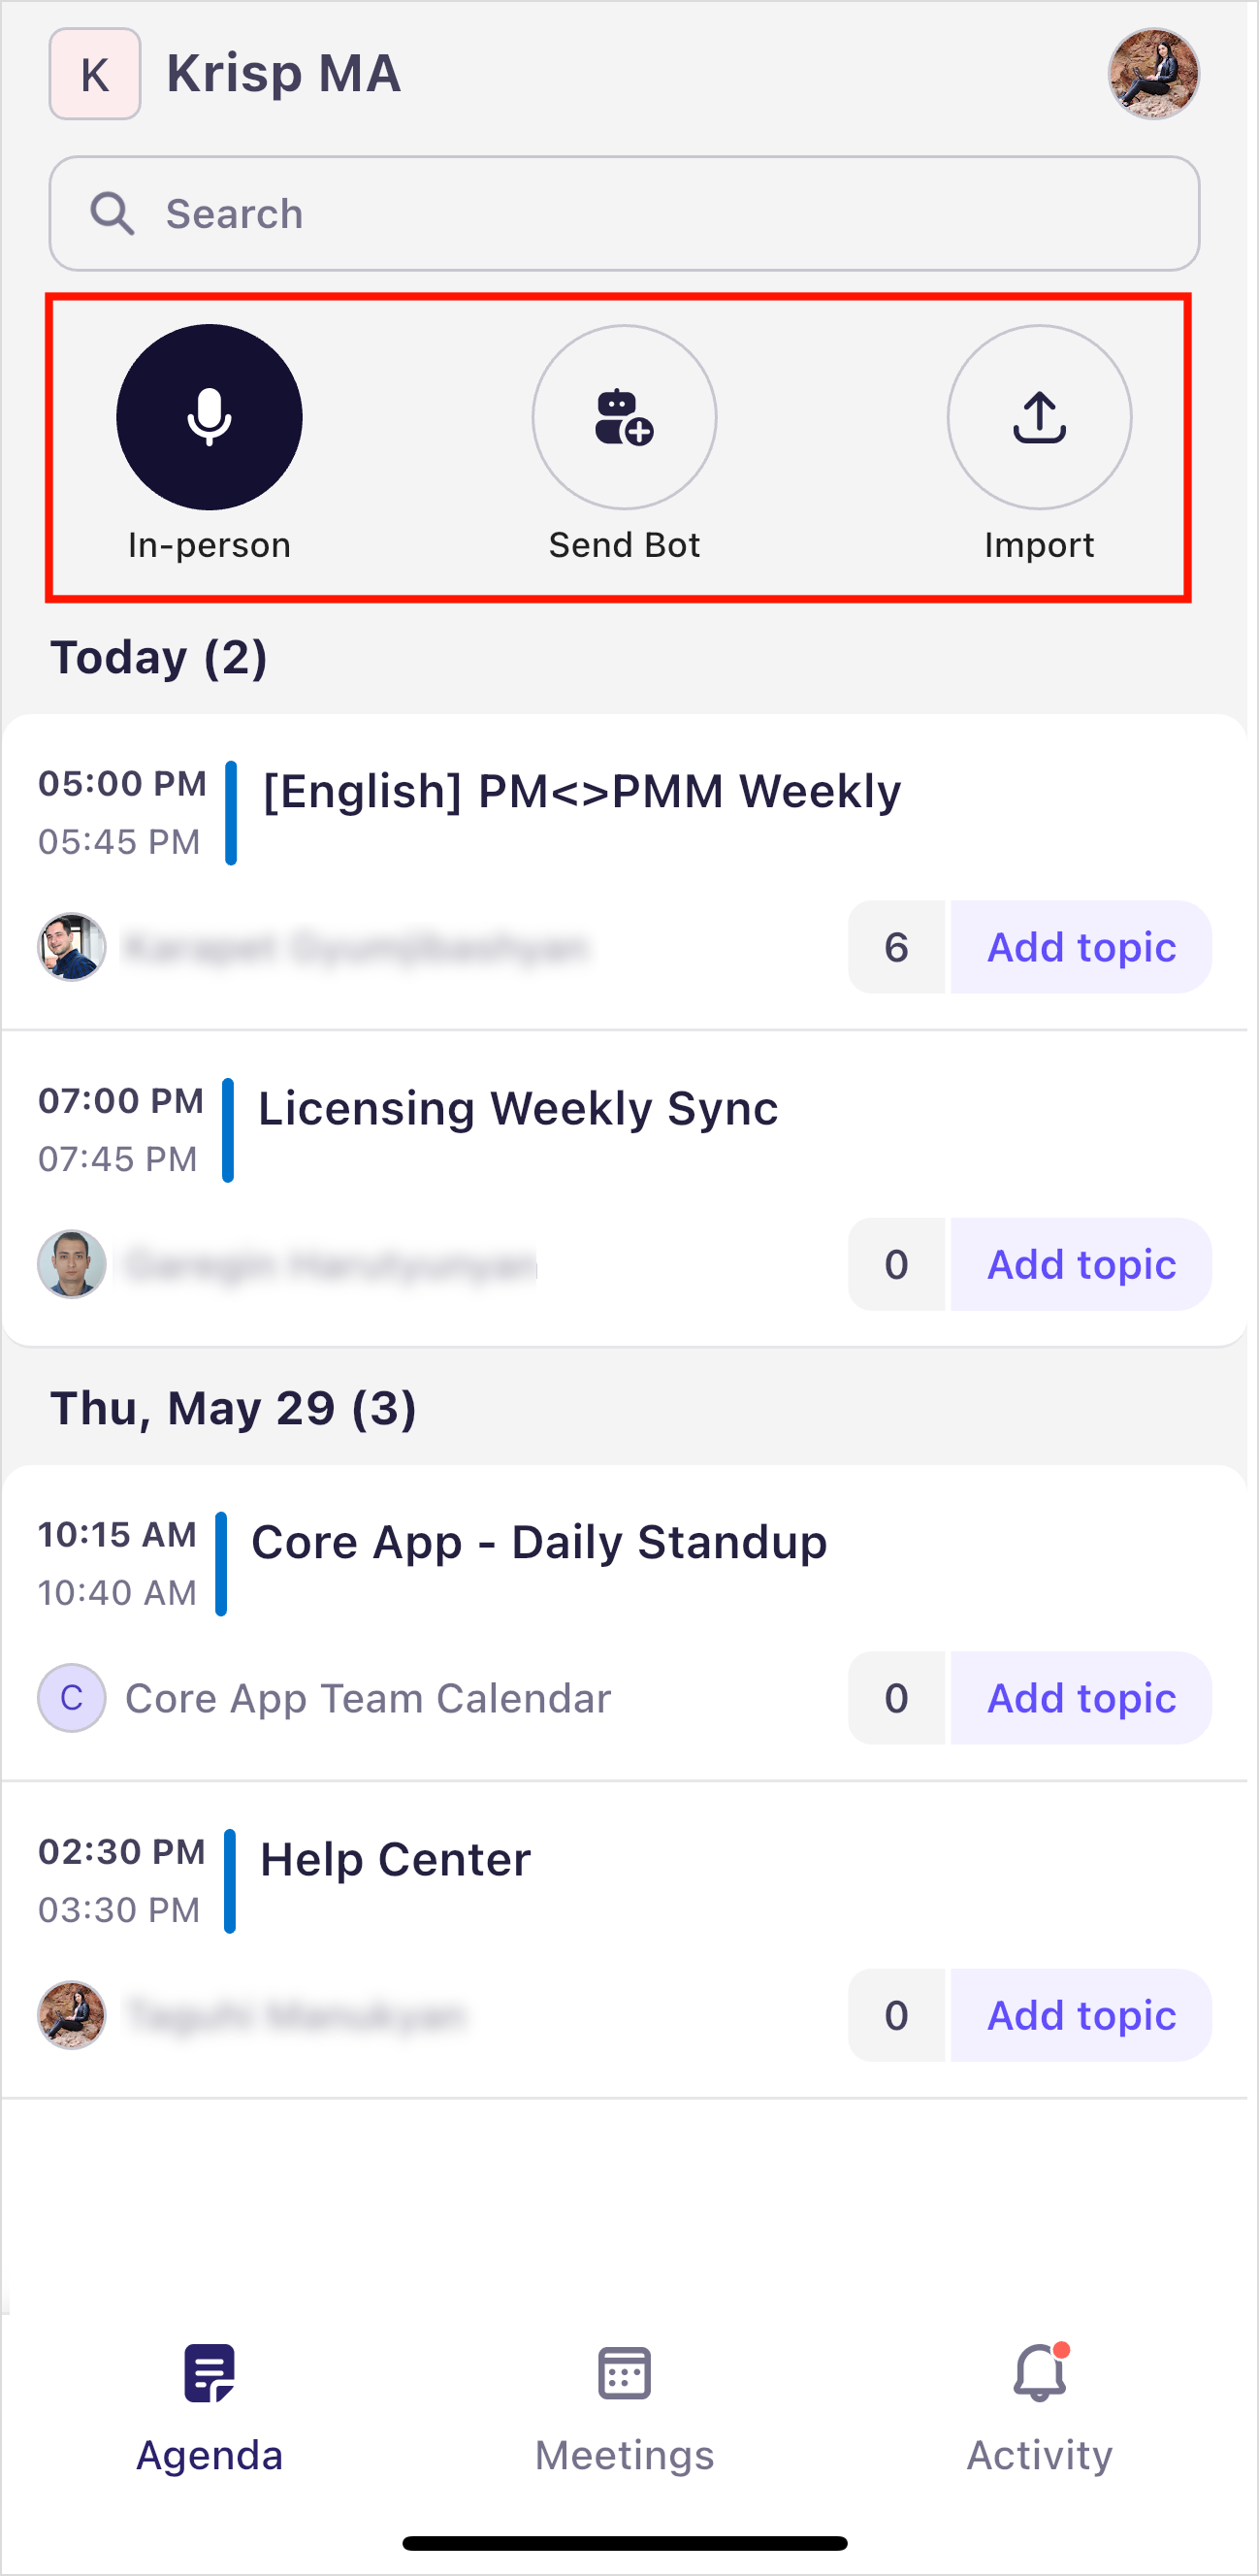Tap the Send Bot icon
The width and height of the screenshot is (1259, 2576).
pos(624,417)
